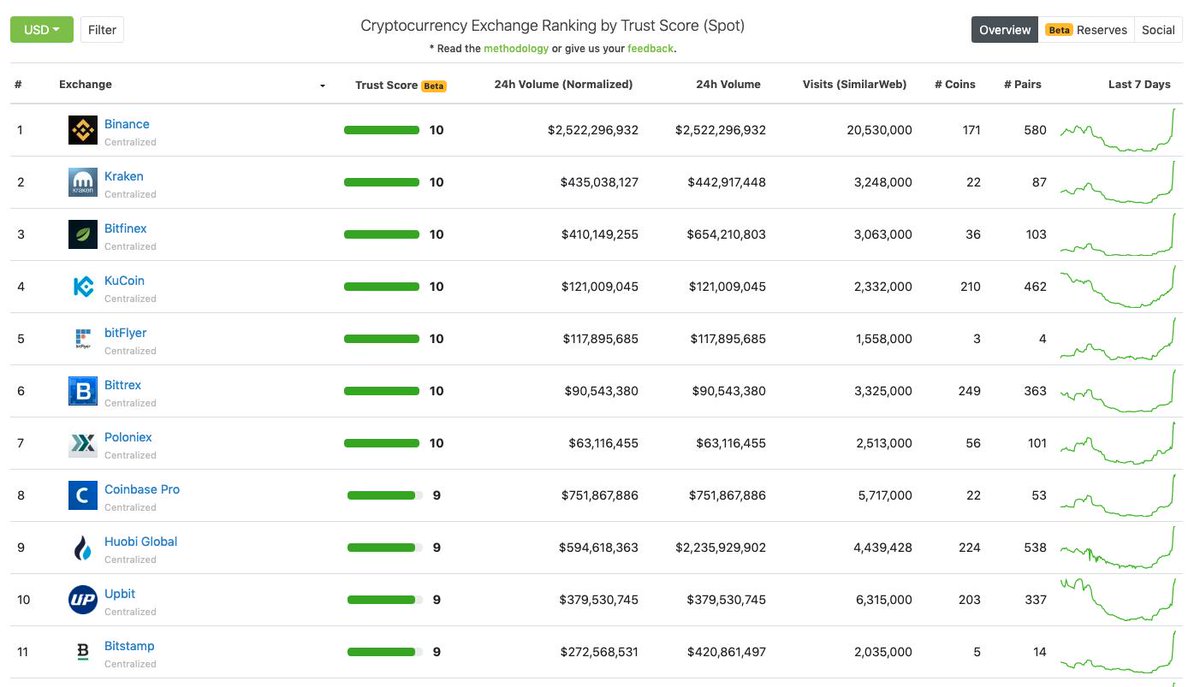Viewport: 1200px width, 687px height.
Task: Click the Last 7 Days column header
Action: tap(1139, 85)
